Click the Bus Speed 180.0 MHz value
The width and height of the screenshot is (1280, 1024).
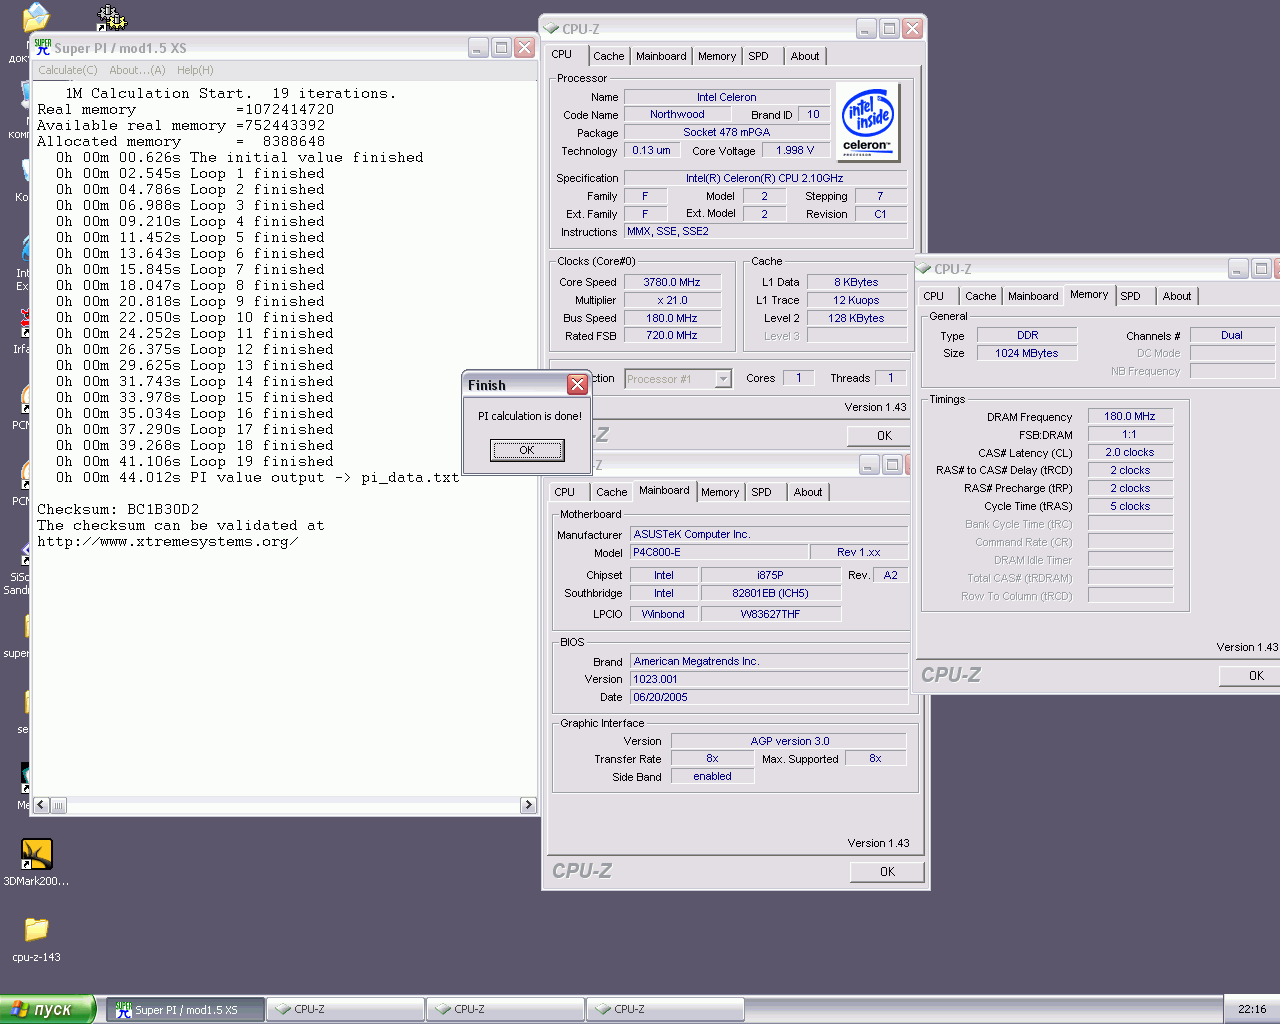click(672, 318)
